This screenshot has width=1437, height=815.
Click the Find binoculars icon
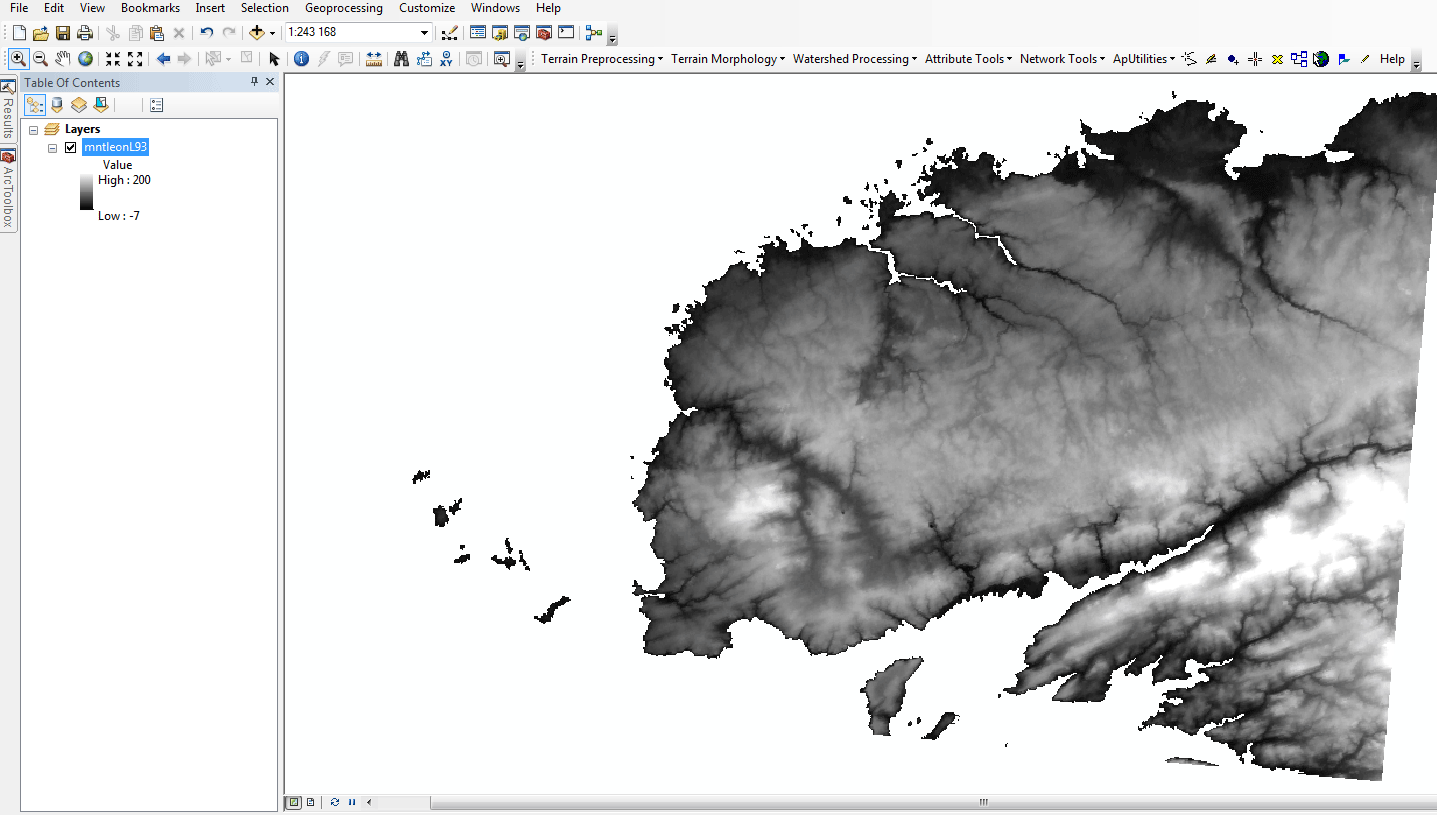coord(401,59)
